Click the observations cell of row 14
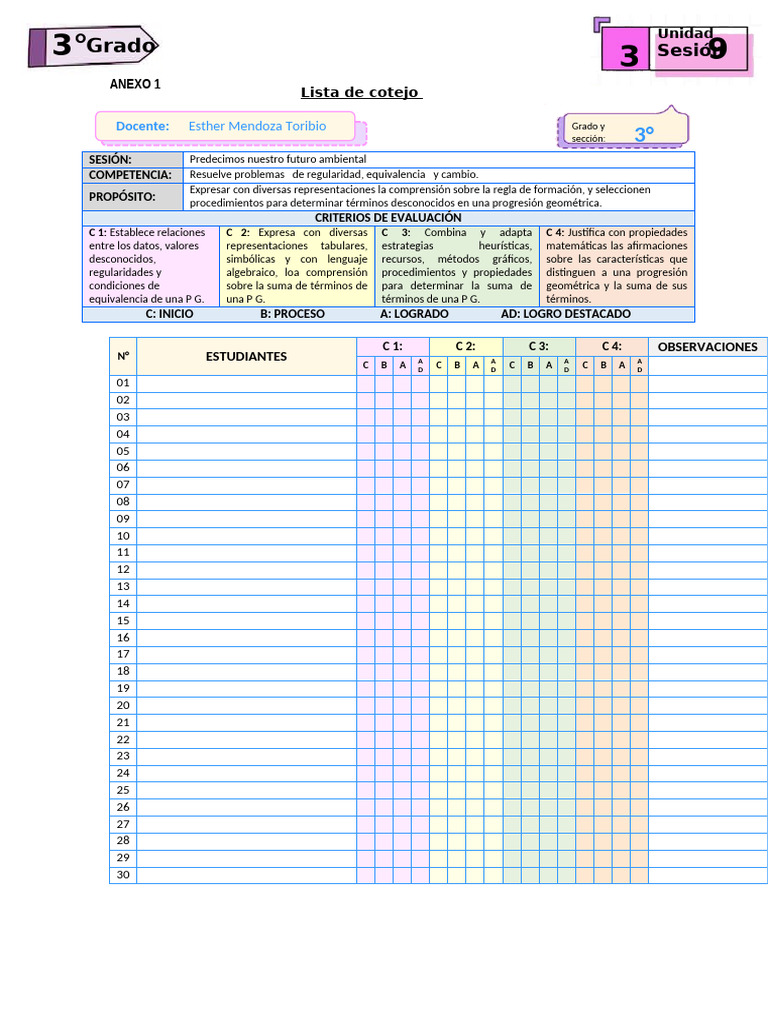 pos(708,604)
